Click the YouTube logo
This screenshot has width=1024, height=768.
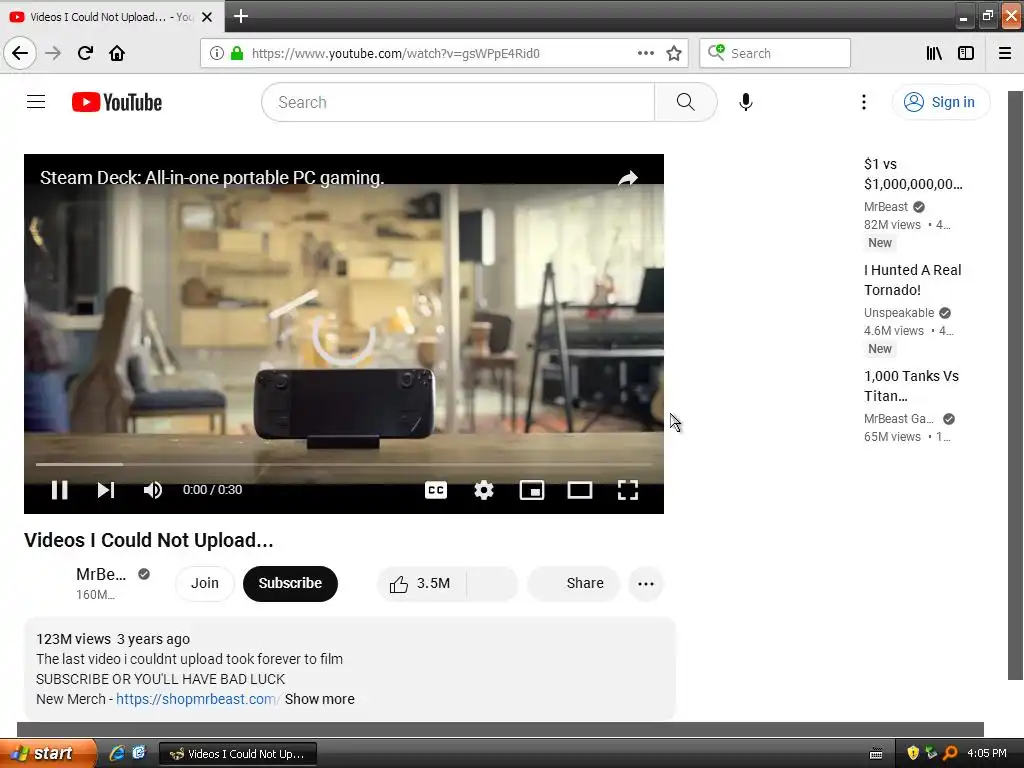117,102
